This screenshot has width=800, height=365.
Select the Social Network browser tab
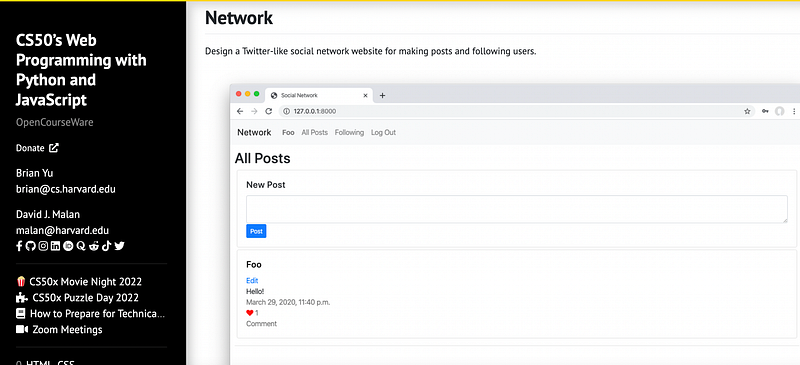[318, 95]
